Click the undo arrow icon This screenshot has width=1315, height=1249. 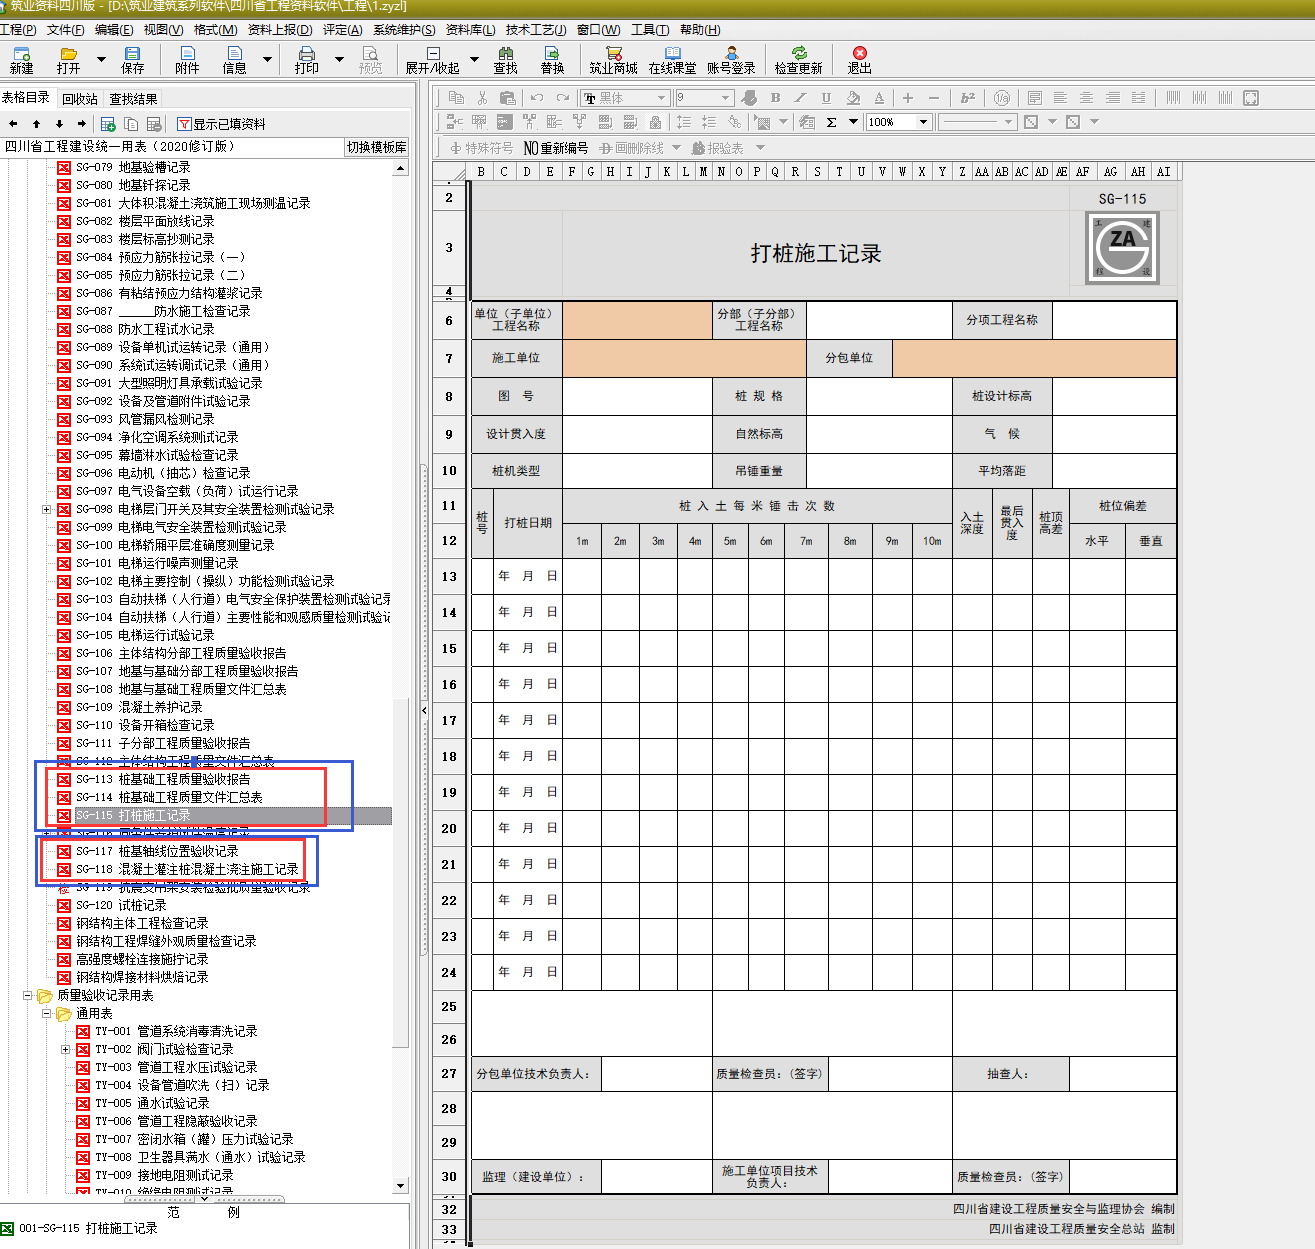click(537, 97)
